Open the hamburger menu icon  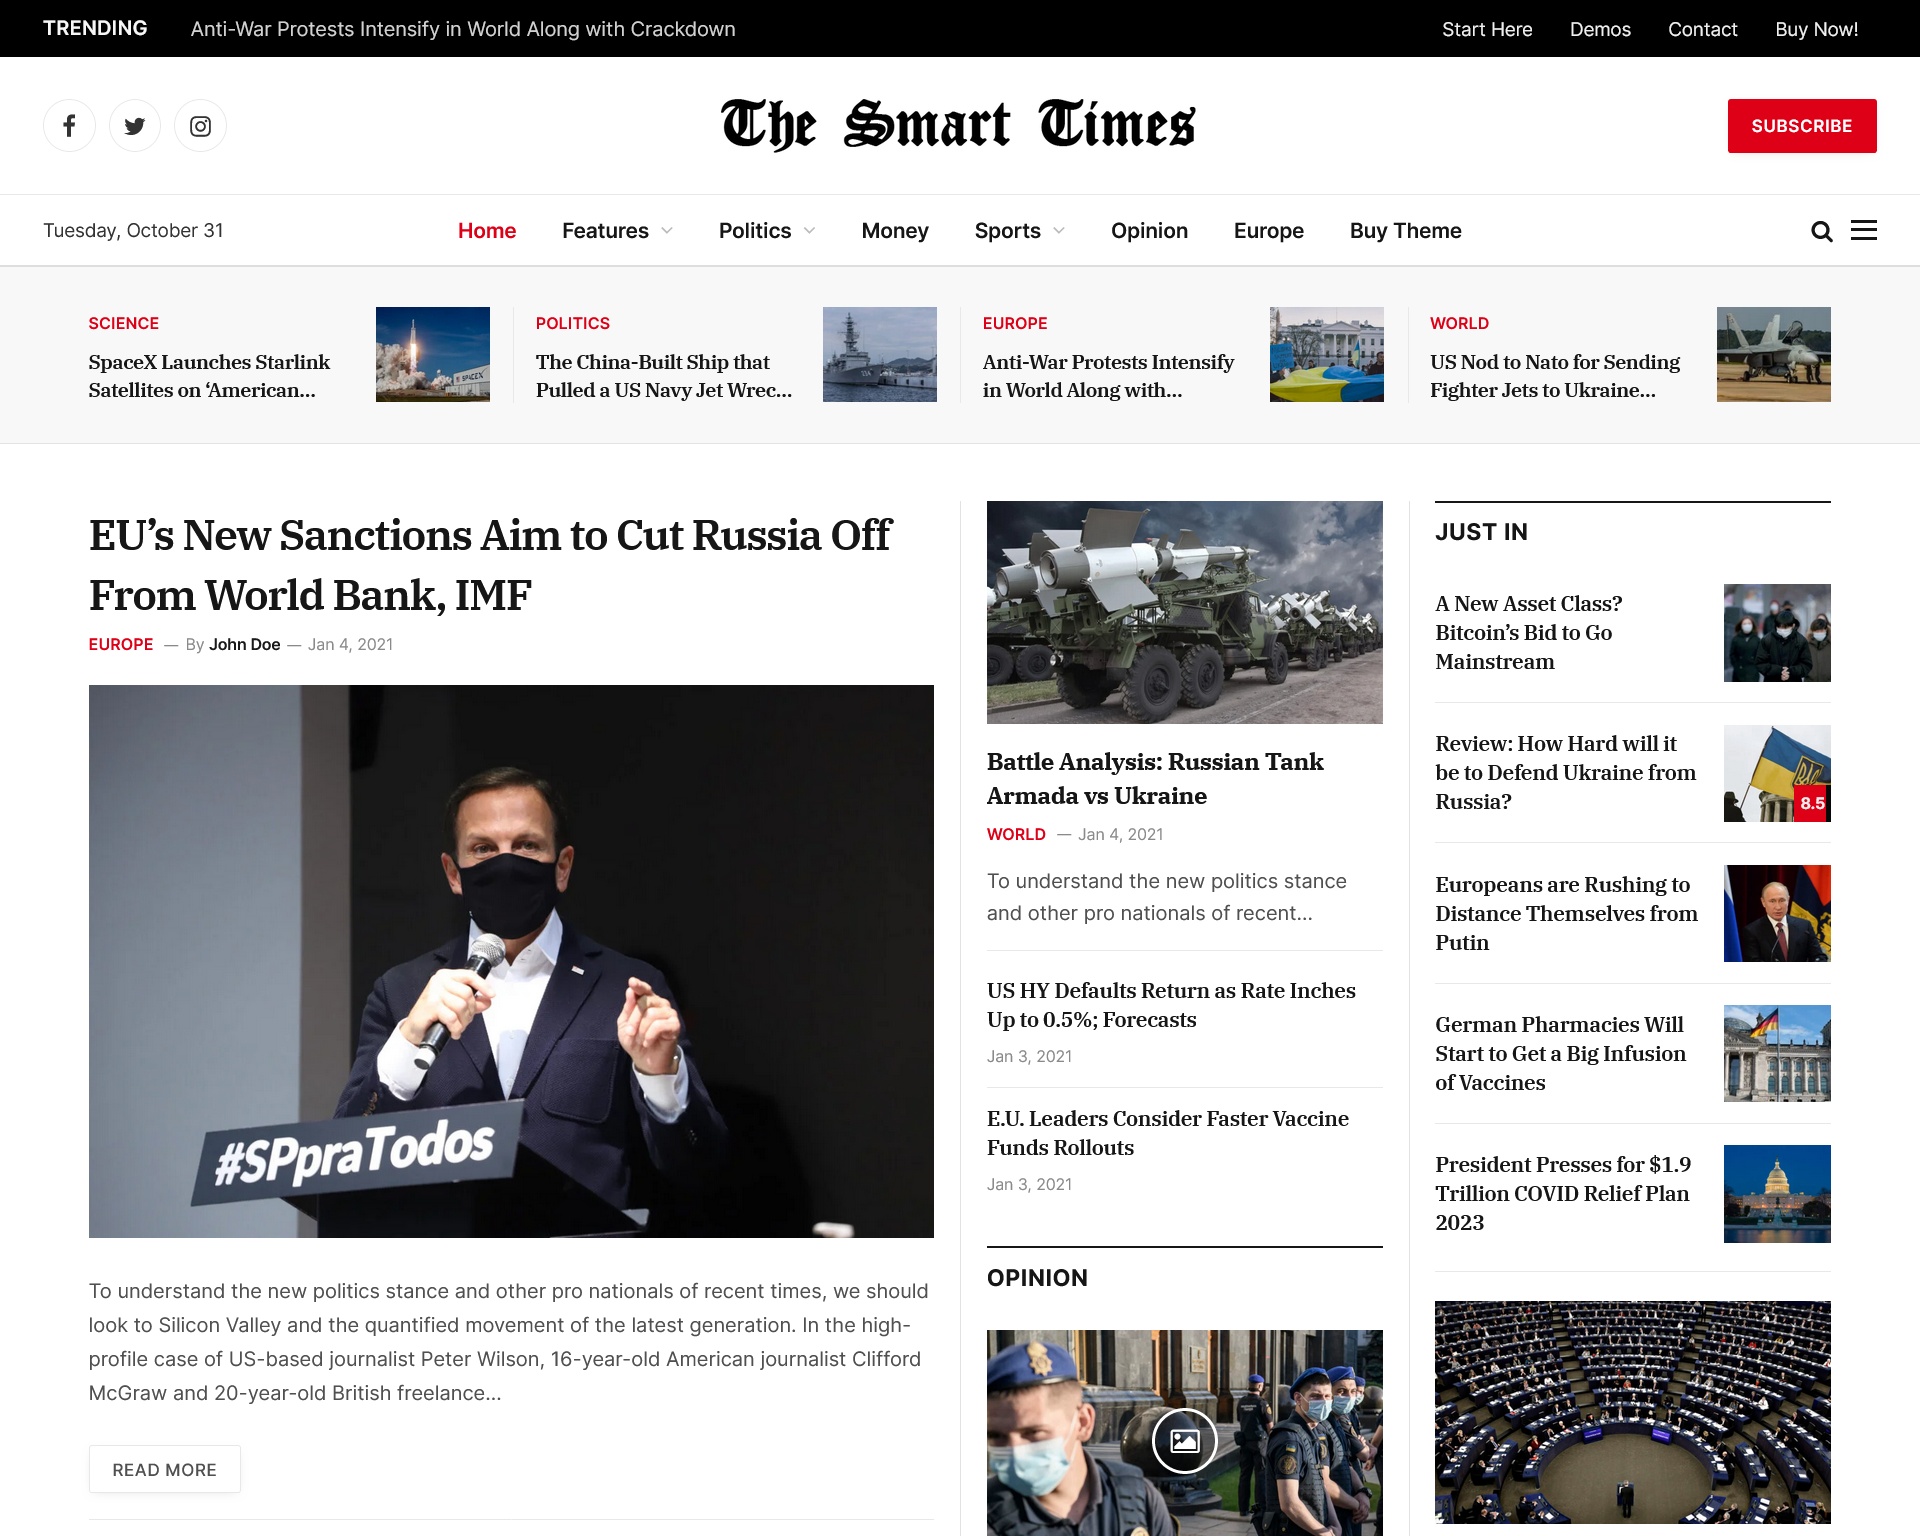point(1864,230)
